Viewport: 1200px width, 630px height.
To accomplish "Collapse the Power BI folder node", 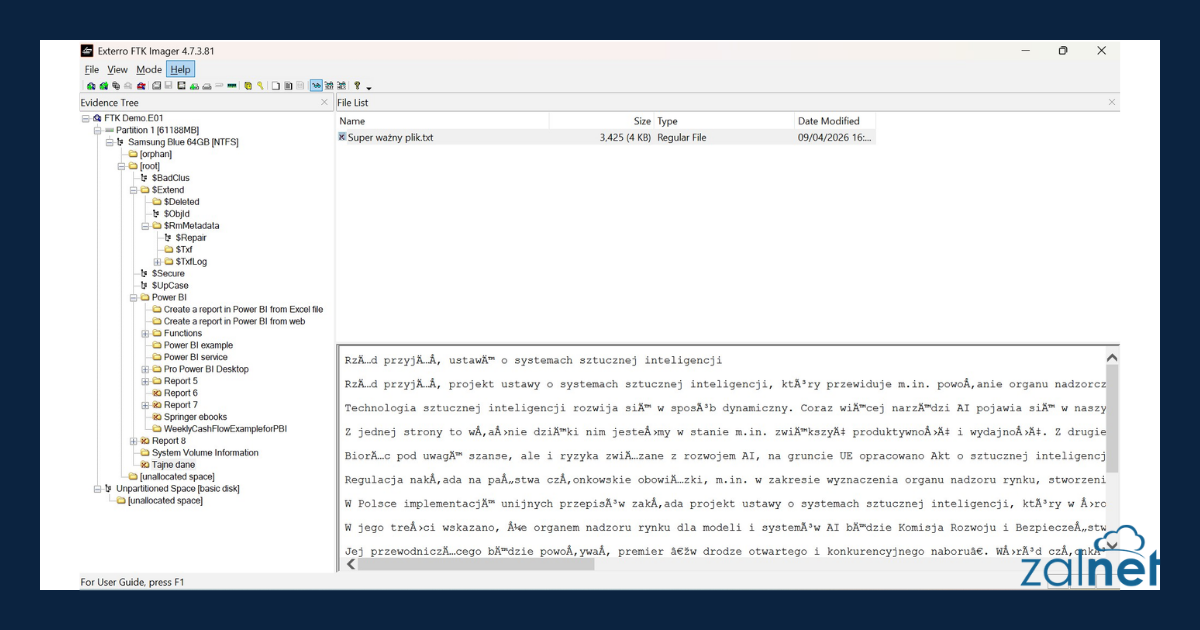I will point(133,298).
